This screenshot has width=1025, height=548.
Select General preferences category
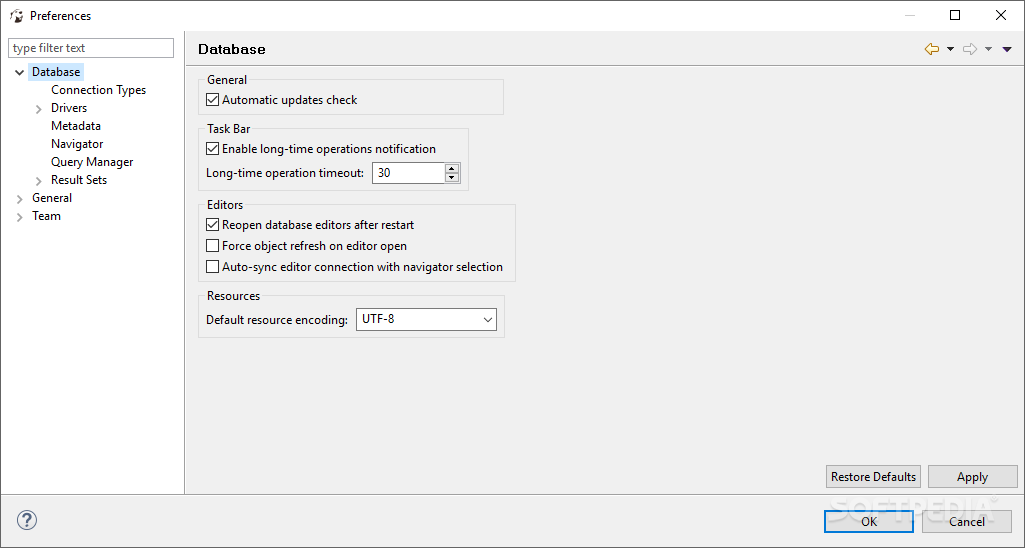pyautogui.click(x=52, y=198)
